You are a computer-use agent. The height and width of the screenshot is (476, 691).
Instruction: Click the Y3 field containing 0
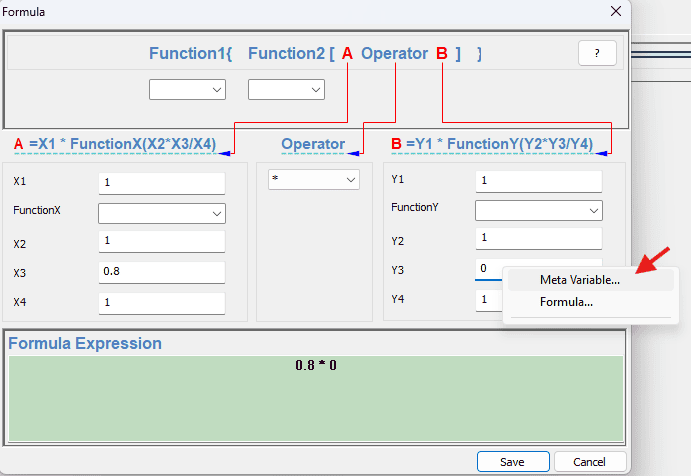pos(489,269)
